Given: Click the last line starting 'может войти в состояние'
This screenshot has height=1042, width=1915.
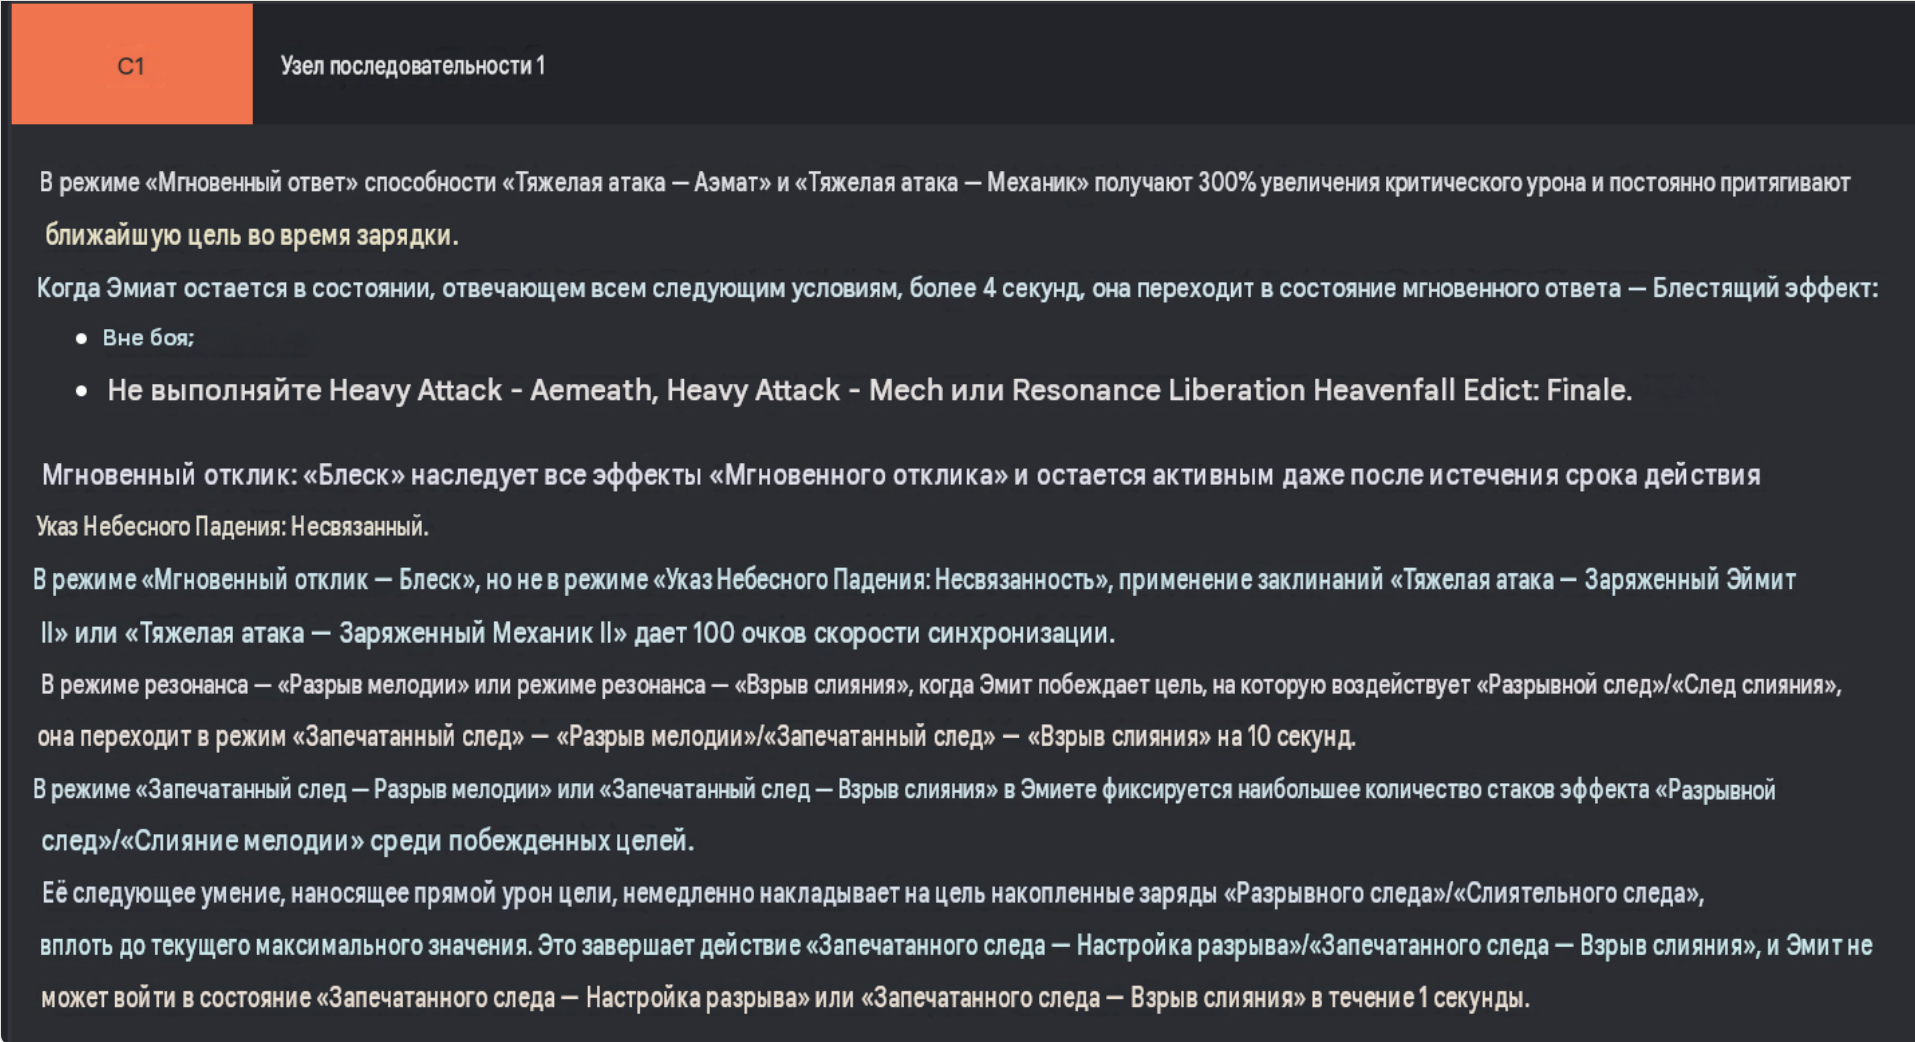Looking at the screenshot, I should click(785, 998).
